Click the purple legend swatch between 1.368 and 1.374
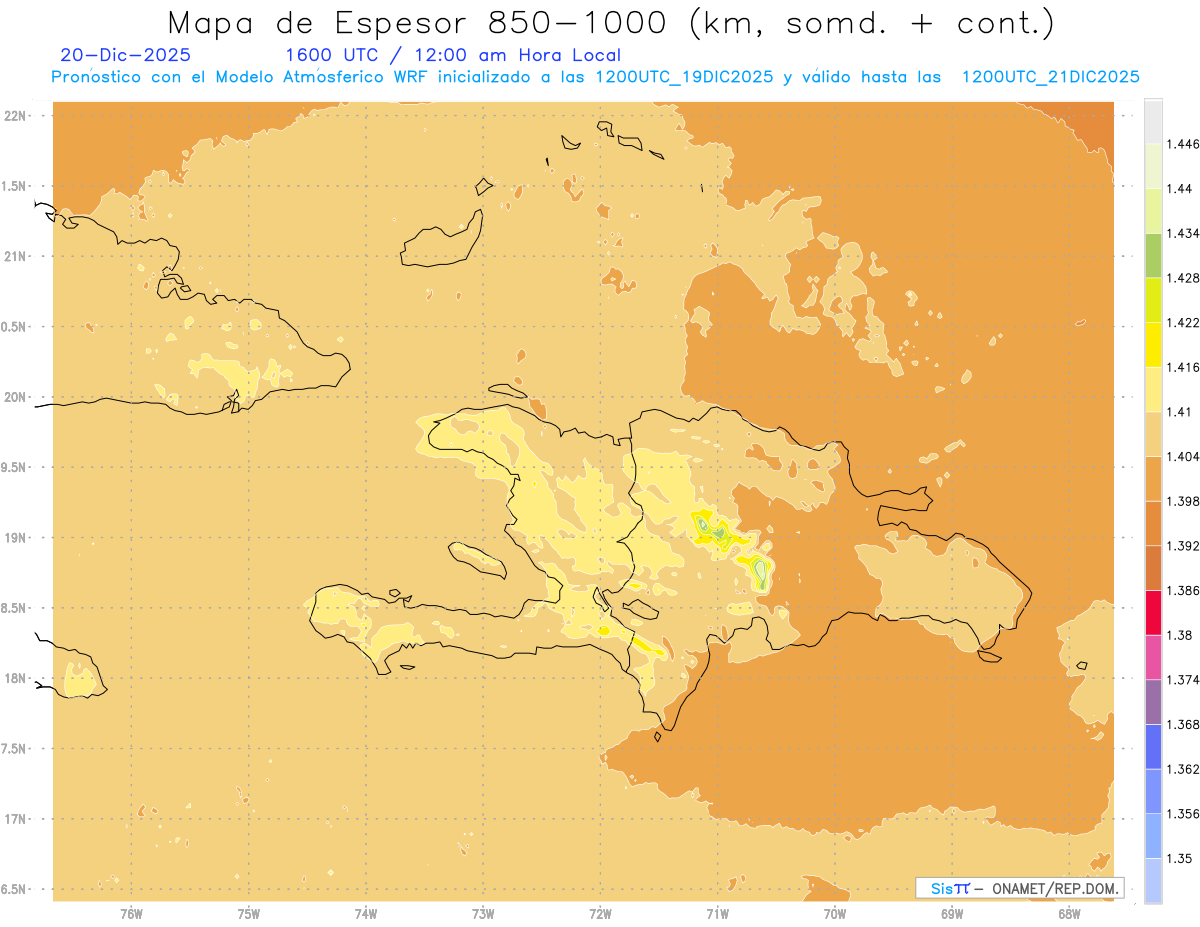The width and height of the screenshot is (1200, 927). click(x=1153, y=702)
